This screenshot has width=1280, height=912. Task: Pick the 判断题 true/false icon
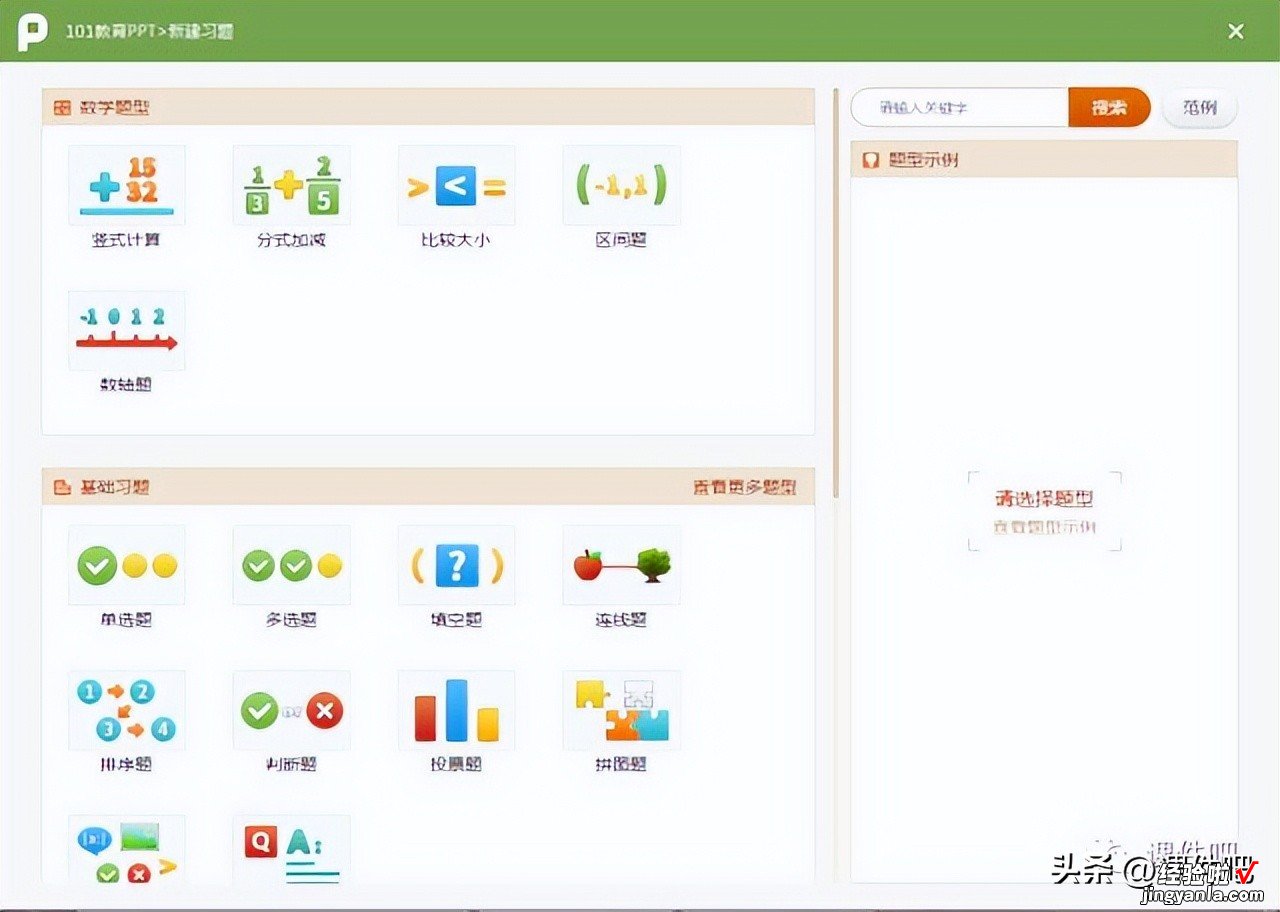[291, 711]
